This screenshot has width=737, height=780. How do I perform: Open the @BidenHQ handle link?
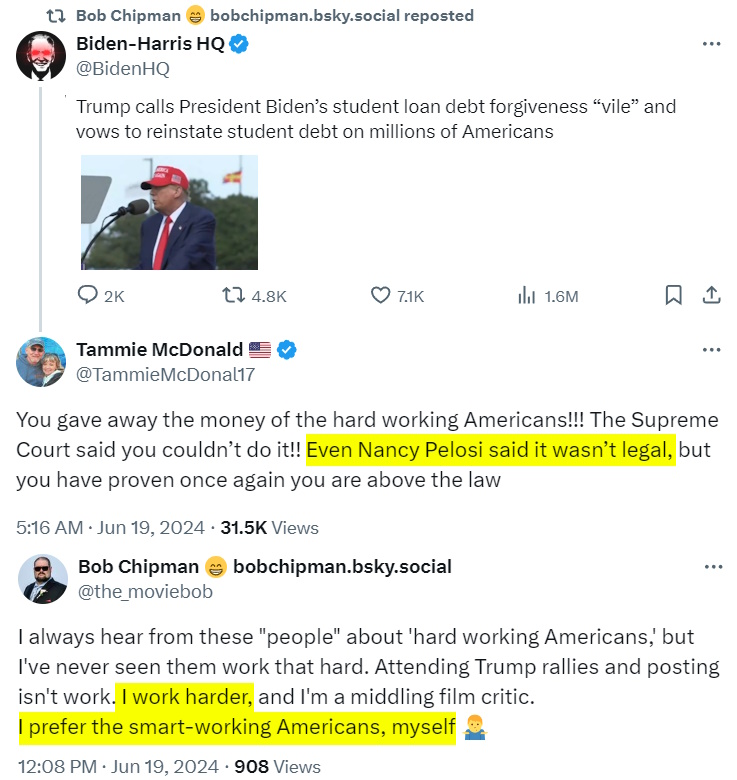(123, 68)
